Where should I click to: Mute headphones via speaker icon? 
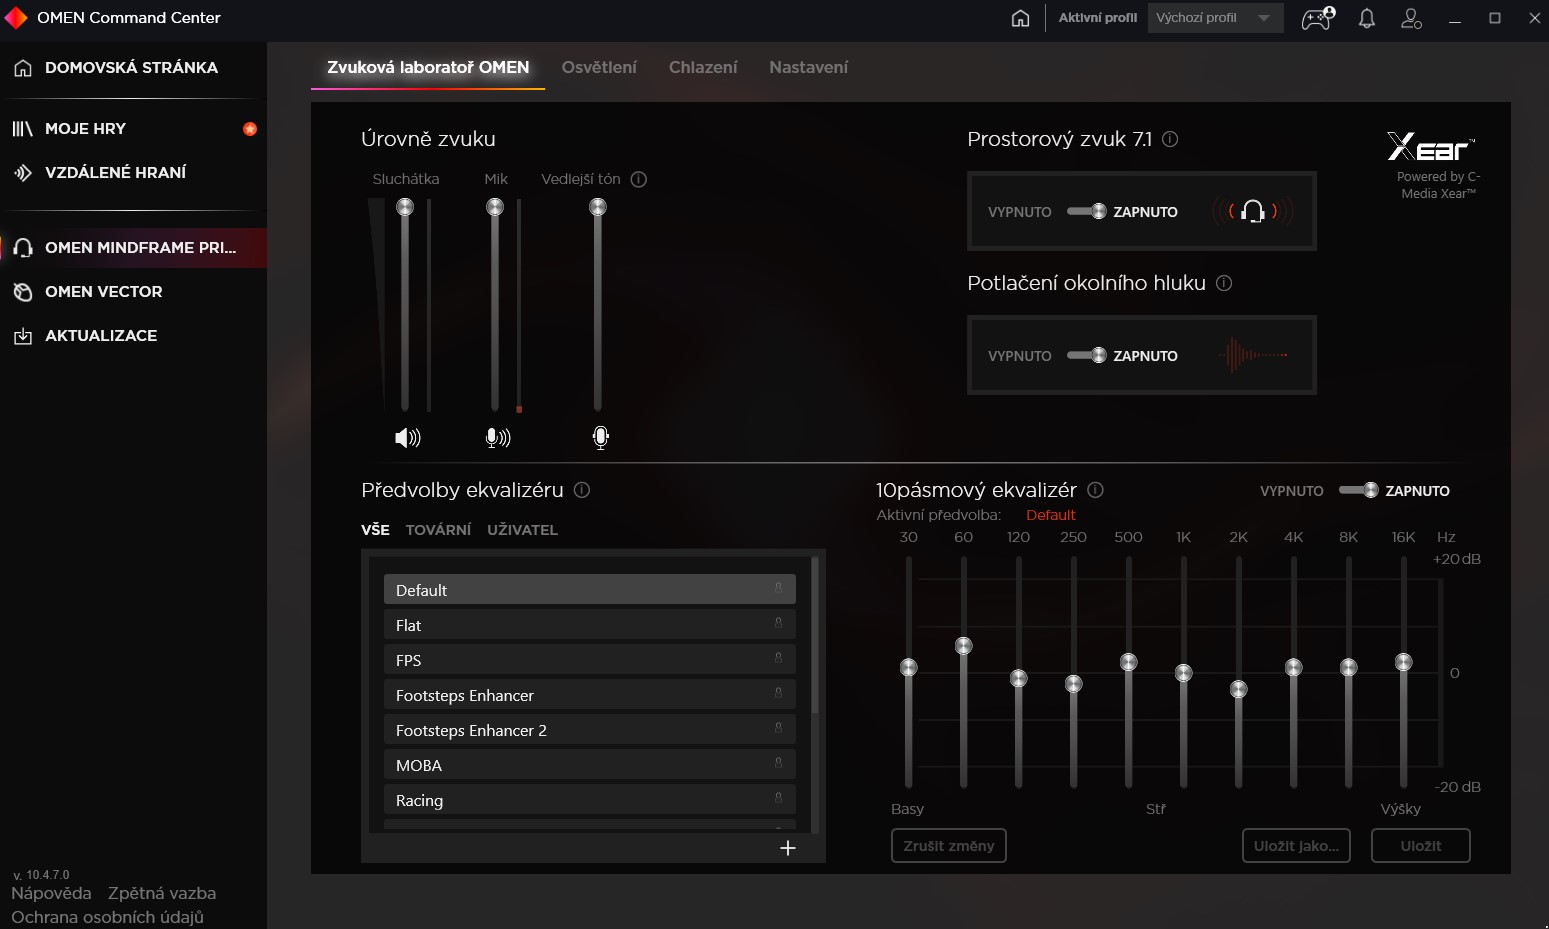click(x=407, y=437)
